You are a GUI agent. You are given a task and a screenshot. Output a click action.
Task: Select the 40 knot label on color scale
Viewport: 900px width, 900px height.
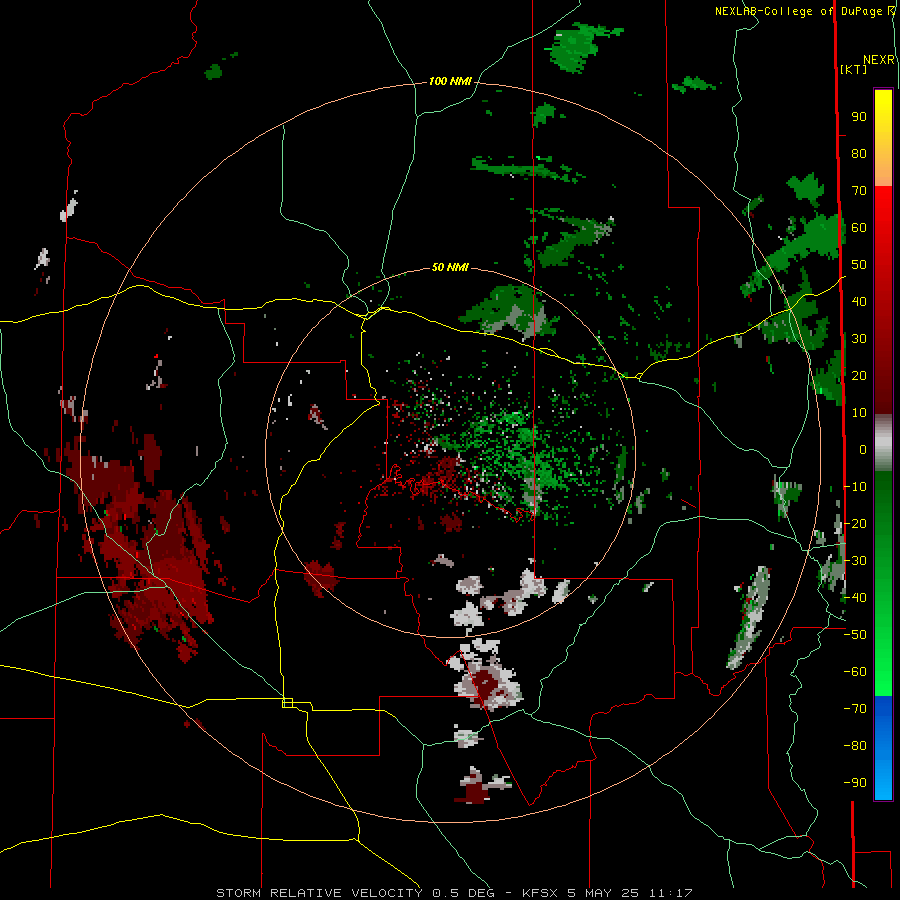(859, 302)
